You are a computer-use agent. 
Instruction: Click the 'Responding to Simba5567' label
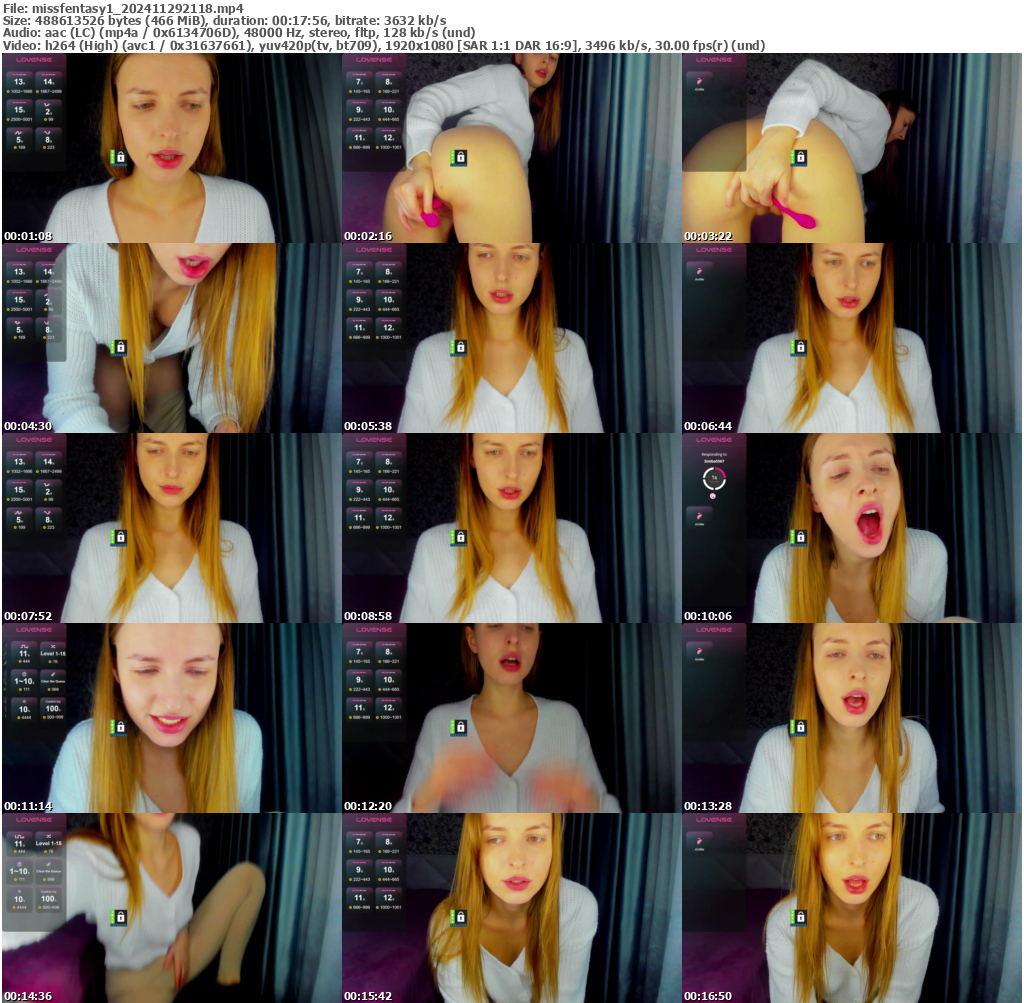tap(714, 456)
